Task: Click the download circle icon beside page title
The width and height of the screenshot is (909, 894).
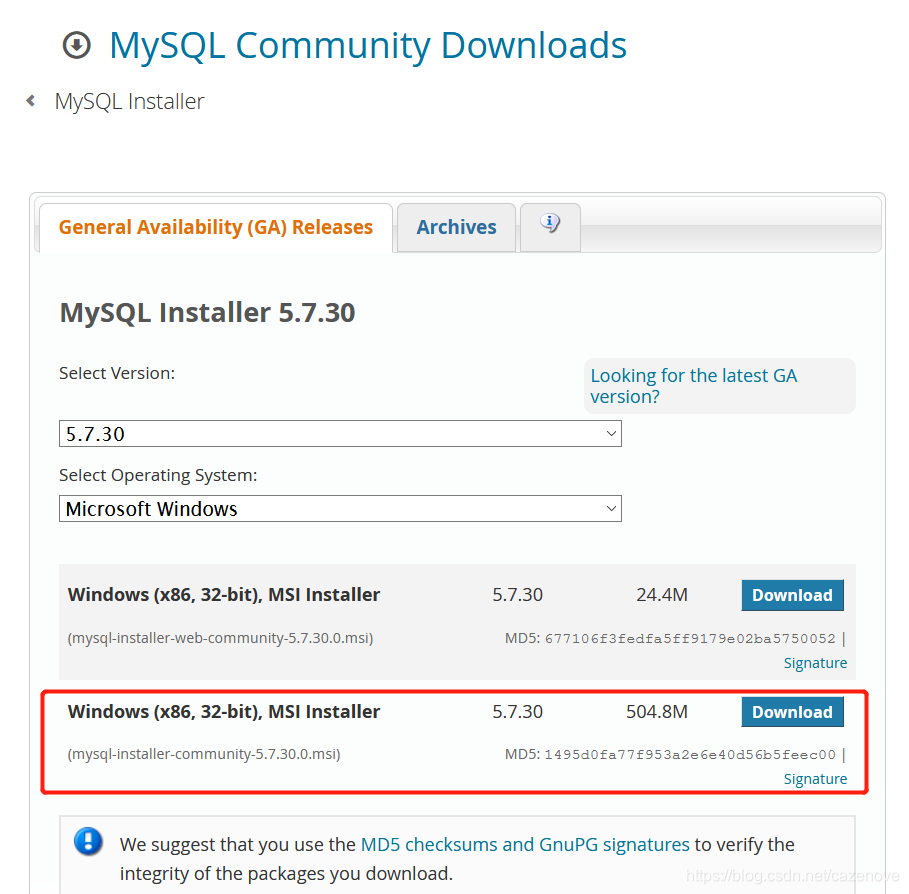Action: tap(77, 45)
